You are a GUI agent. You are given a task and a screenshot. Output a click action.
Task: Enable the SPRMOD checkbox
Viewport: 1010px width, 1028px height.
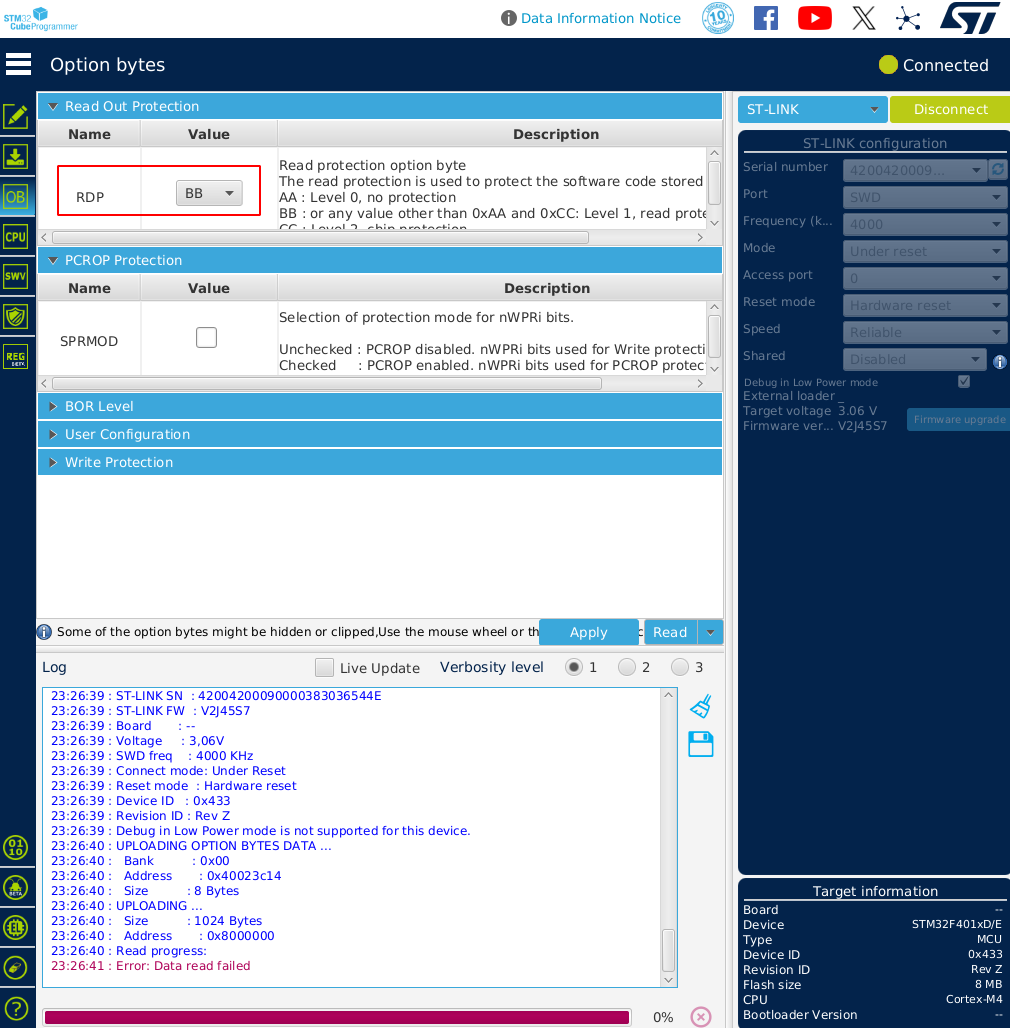tap(206, 338)
